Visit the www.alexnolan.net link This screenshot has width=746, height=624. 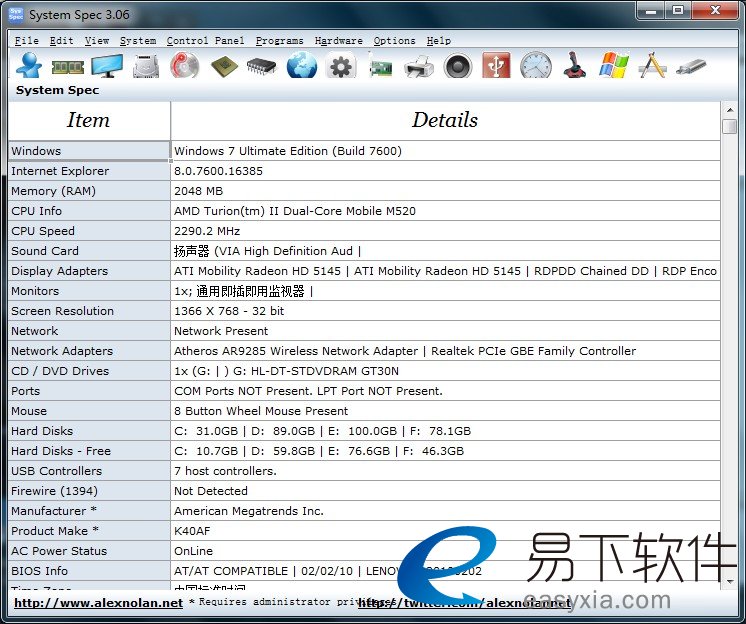[x=98, y=603]
